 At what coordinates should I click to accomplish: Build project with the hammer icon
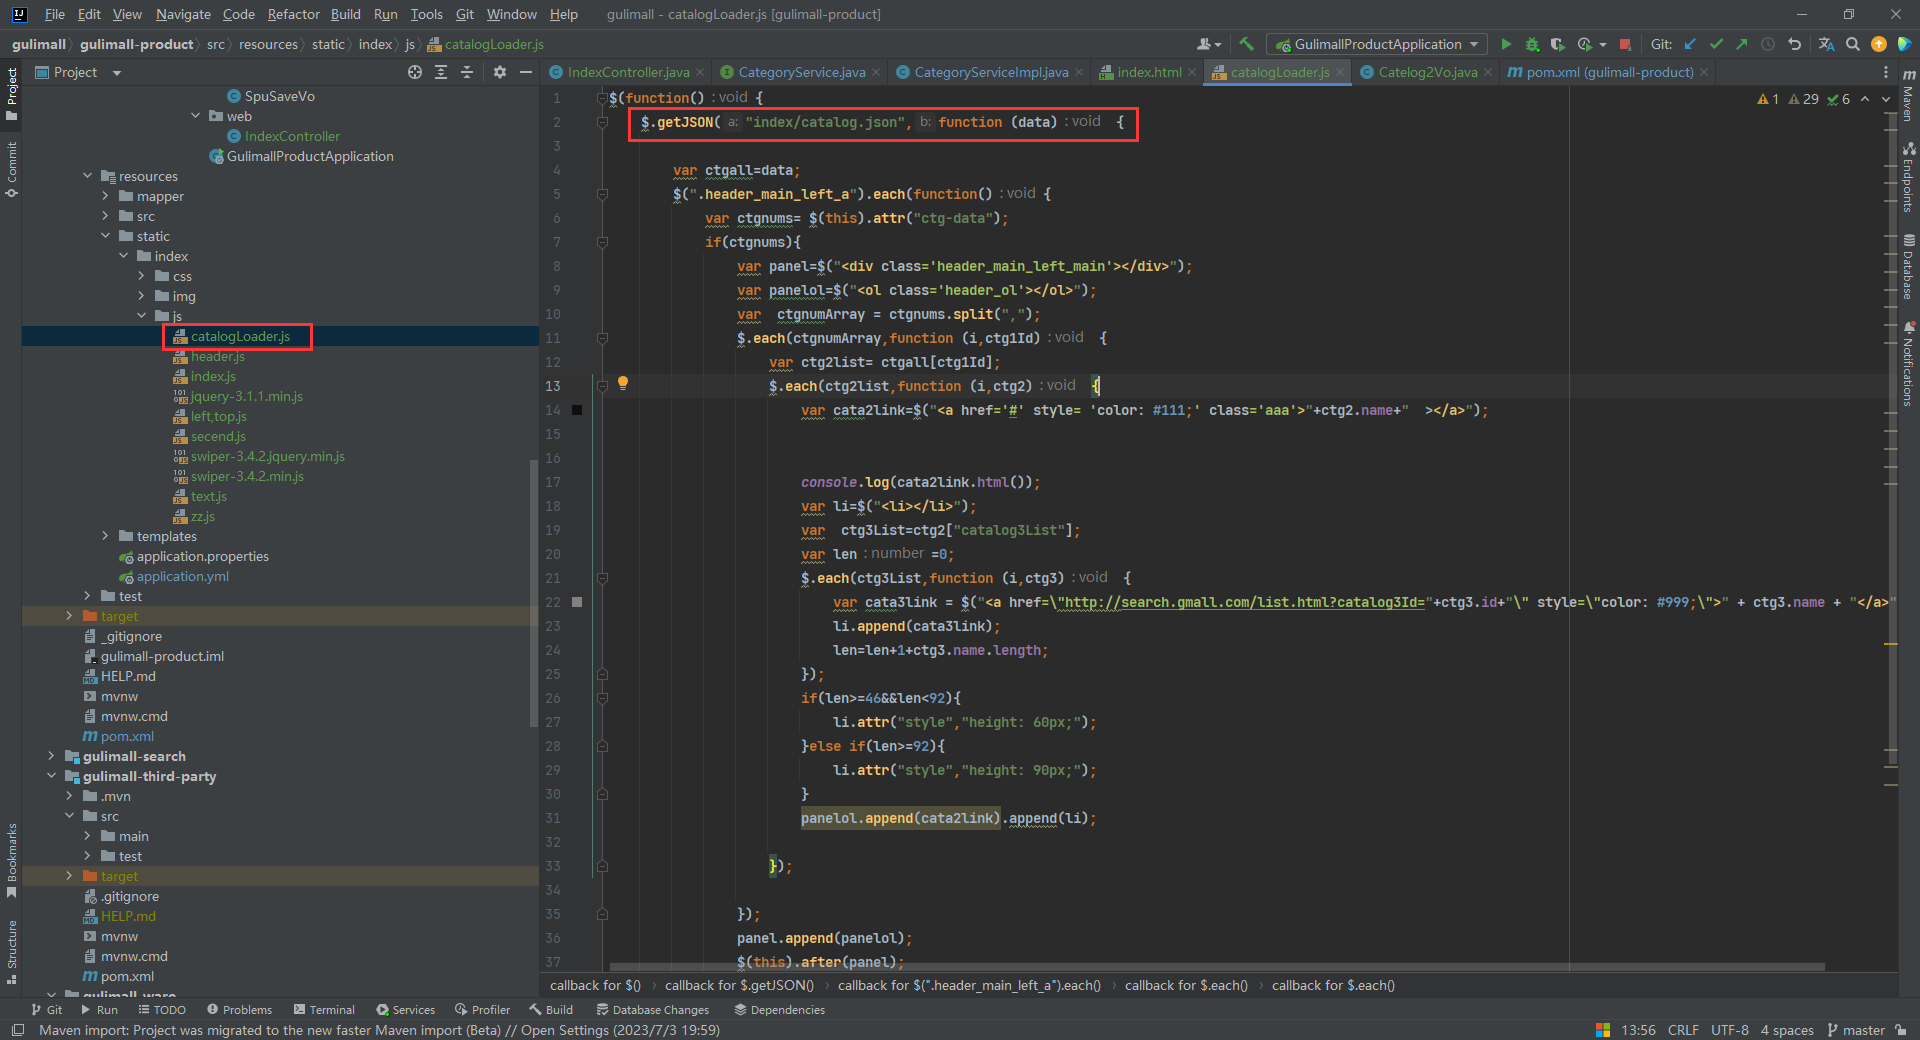coord(1246,44)
